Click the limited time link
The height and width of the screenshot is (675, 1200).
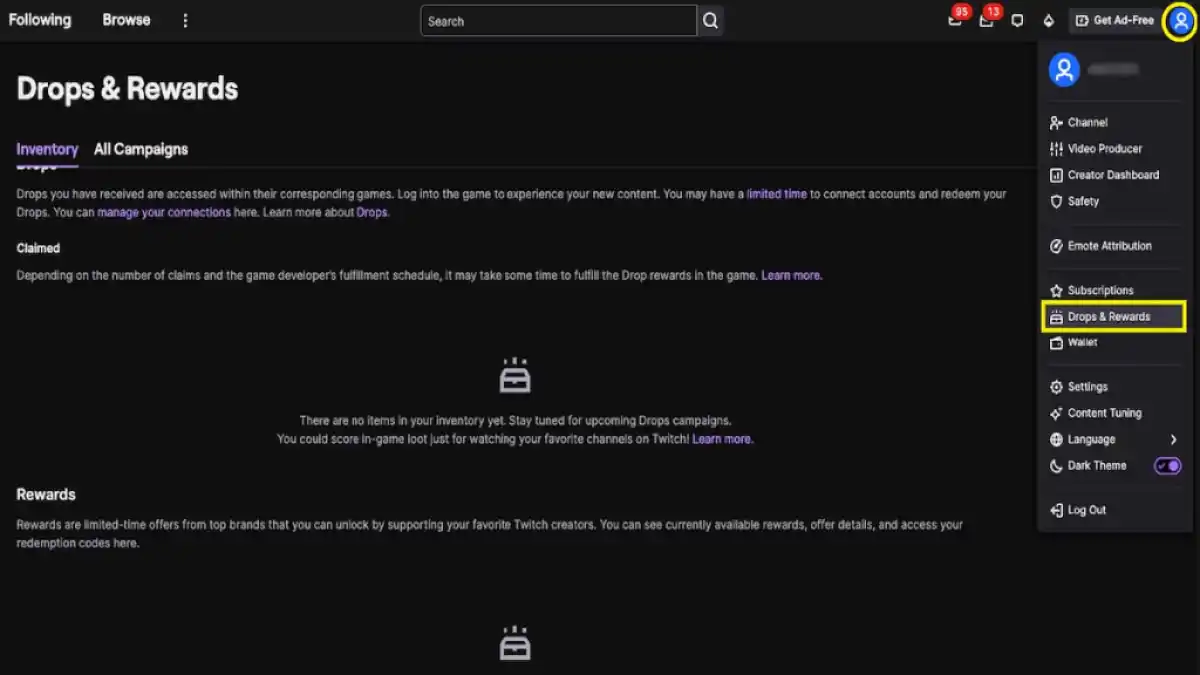777,194
